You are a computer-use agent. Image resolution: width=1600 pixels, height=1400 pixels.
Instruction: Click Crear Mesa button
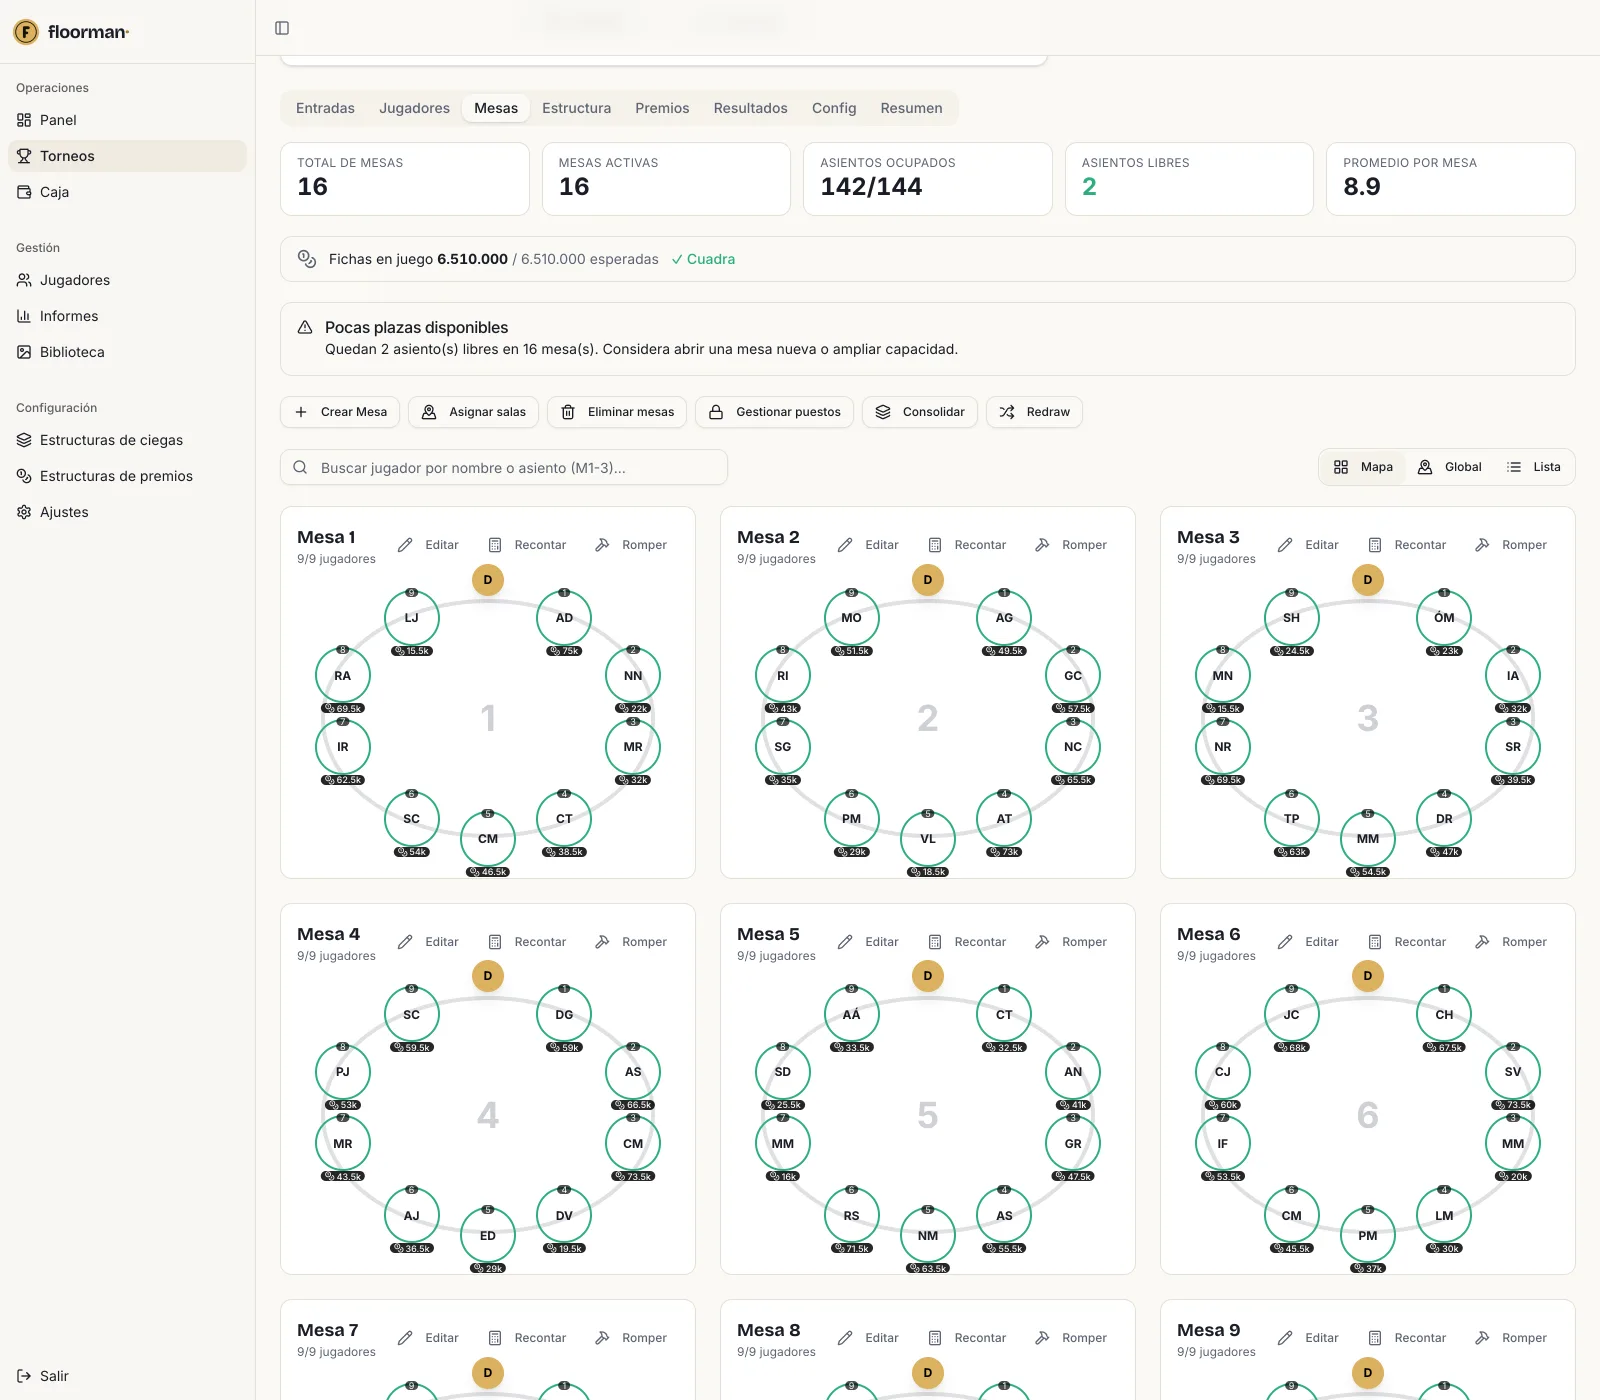click(x=340, y=412)
